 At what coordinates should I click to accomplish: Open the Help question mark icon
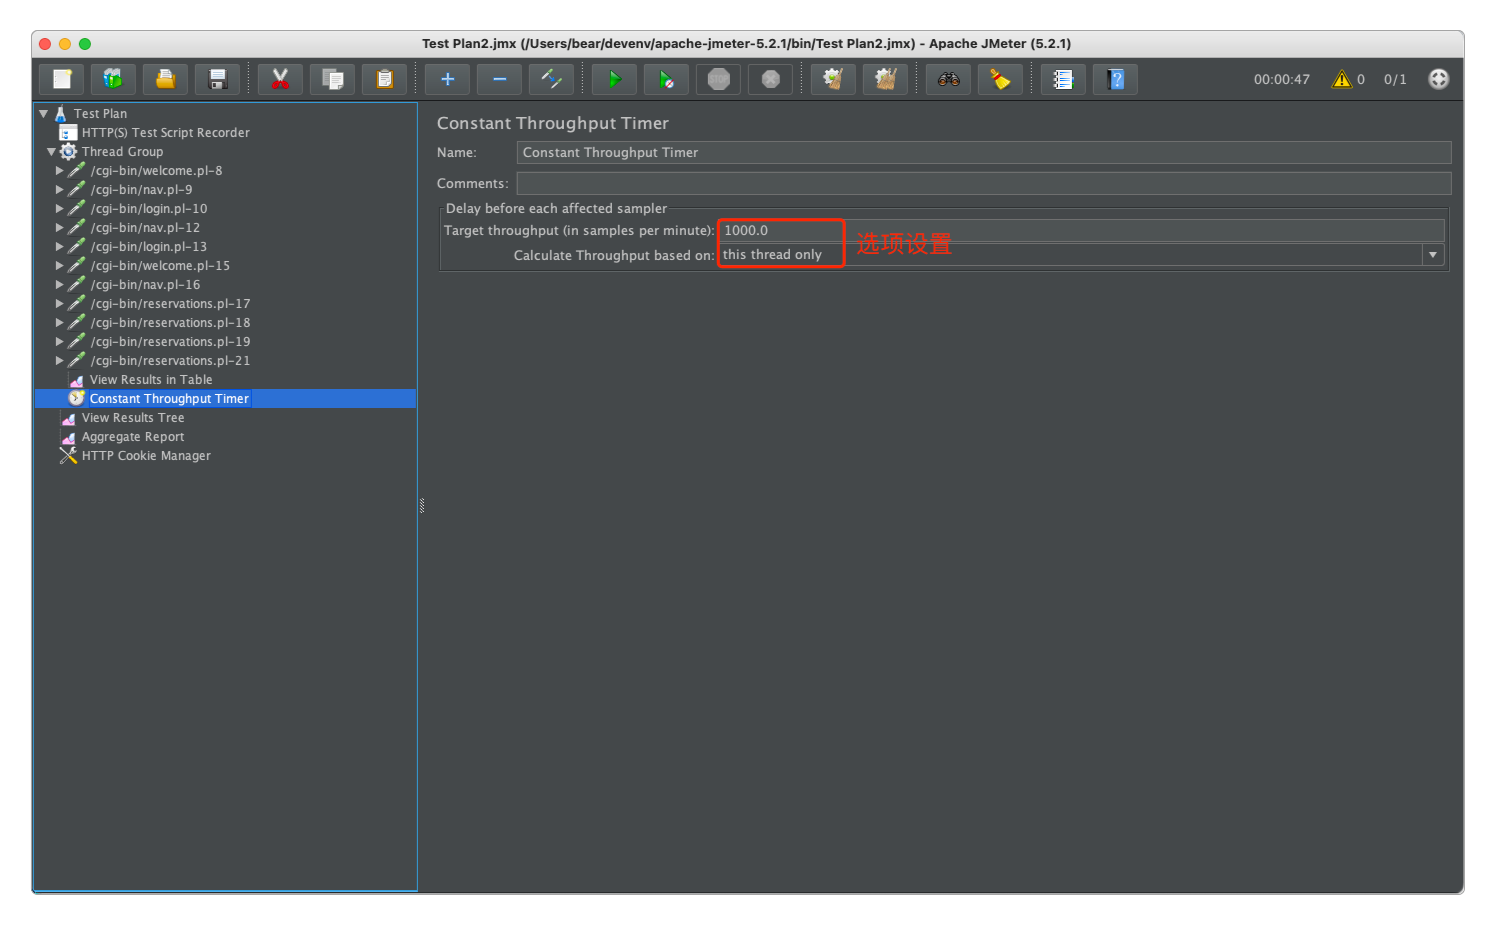(1116, 79)
